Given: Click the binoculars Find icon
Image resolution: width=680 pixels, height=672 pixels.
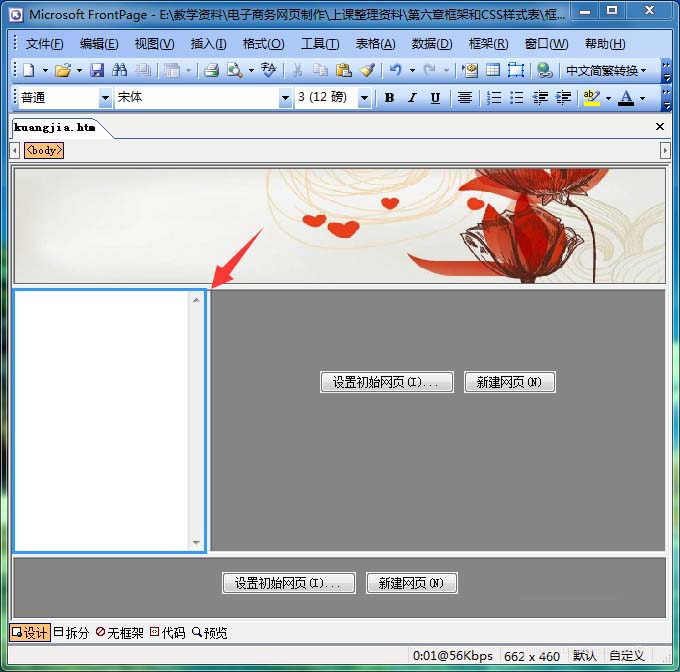Looking at the screenshot, I should tap(119, 70).
